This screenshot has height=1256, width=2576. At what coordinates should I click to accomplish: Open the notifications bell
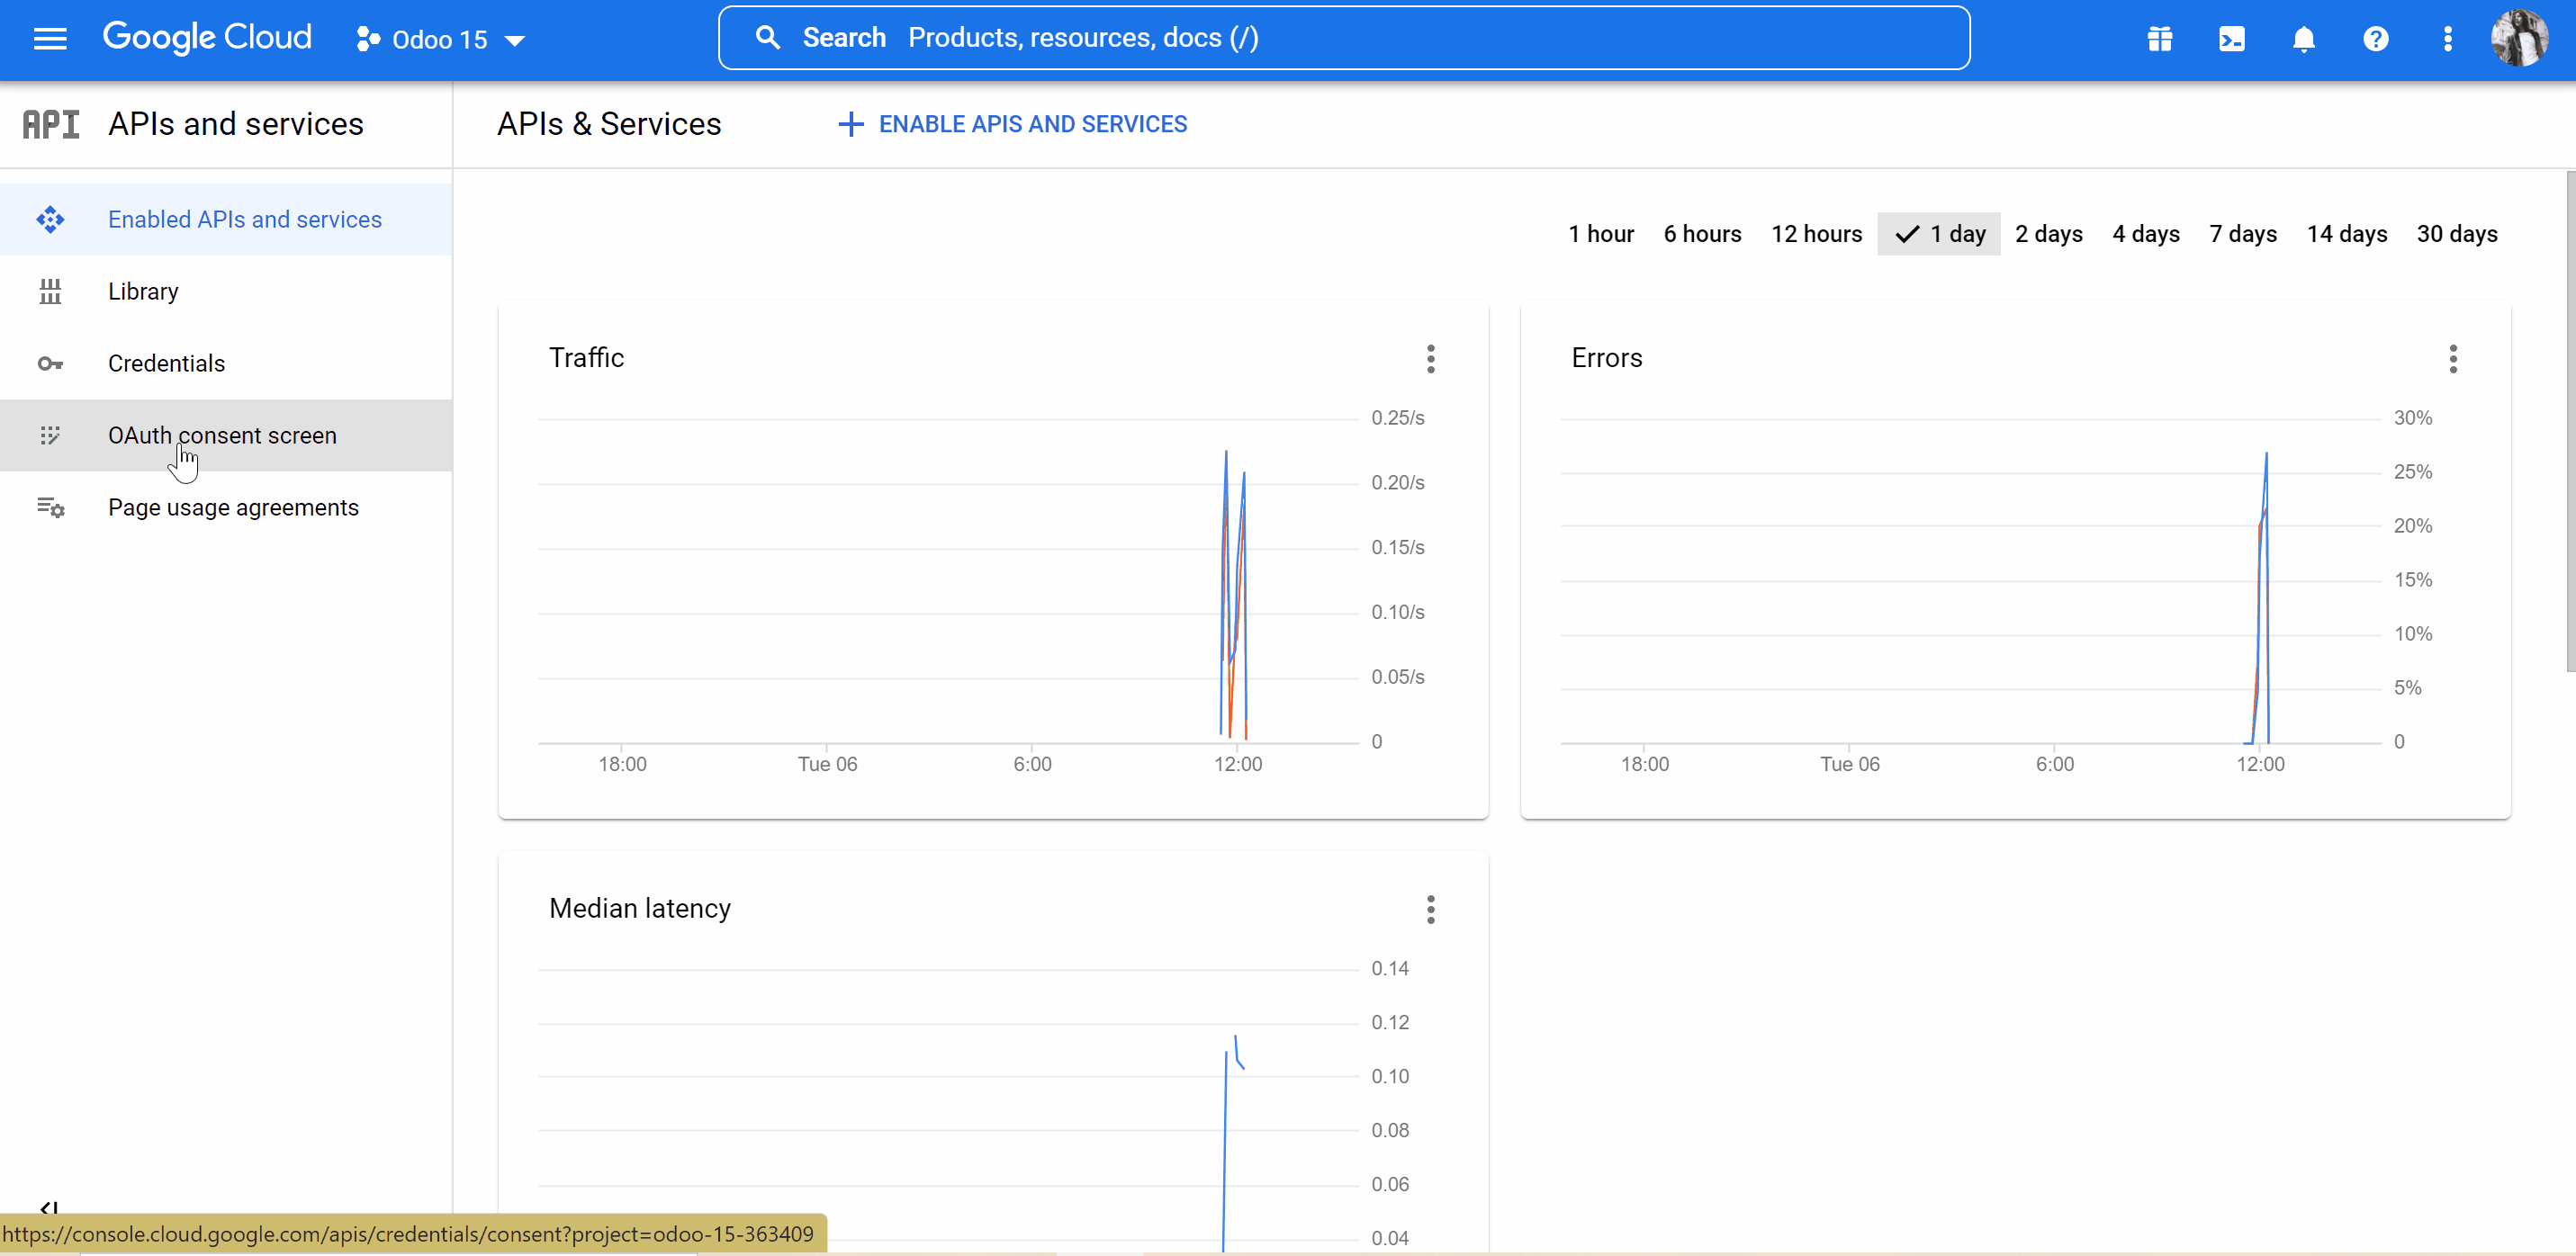[x=2303, y=39]
